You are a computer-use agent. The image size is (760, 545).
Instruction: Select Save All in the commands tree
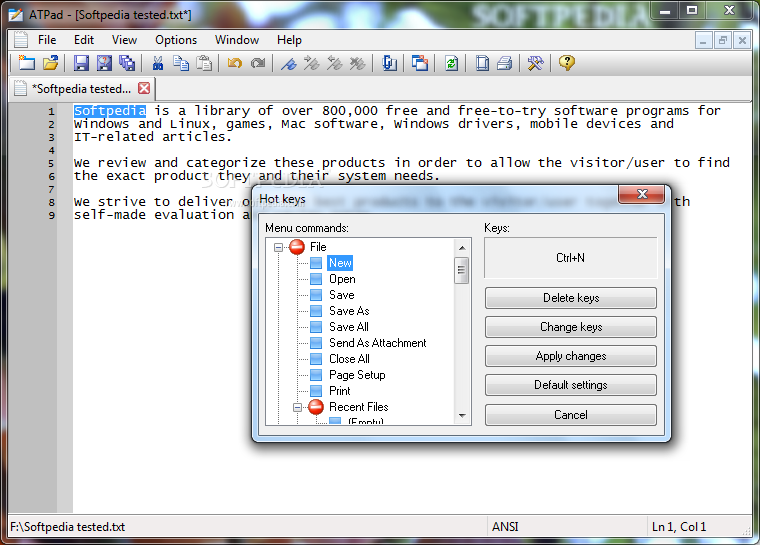[349, 327]
